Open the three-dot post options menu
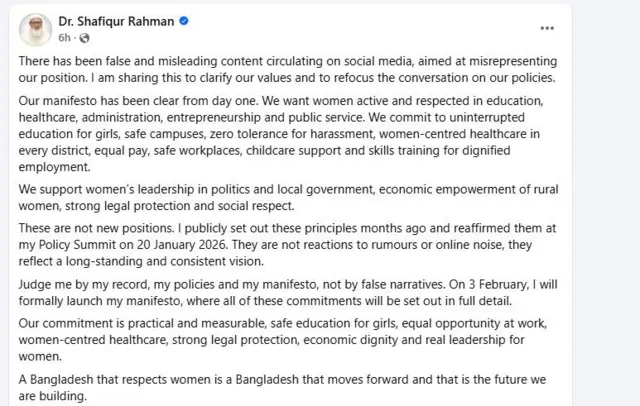This screenshot has height=406, width=640. coord(547,27)
